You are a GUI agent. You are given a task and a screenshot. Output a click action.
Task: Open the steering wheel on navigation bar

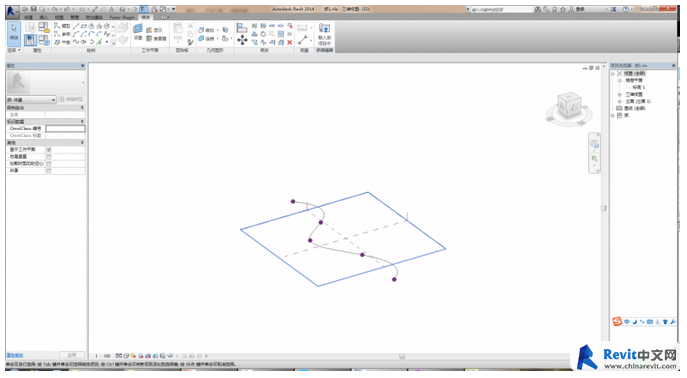point(594,144)
